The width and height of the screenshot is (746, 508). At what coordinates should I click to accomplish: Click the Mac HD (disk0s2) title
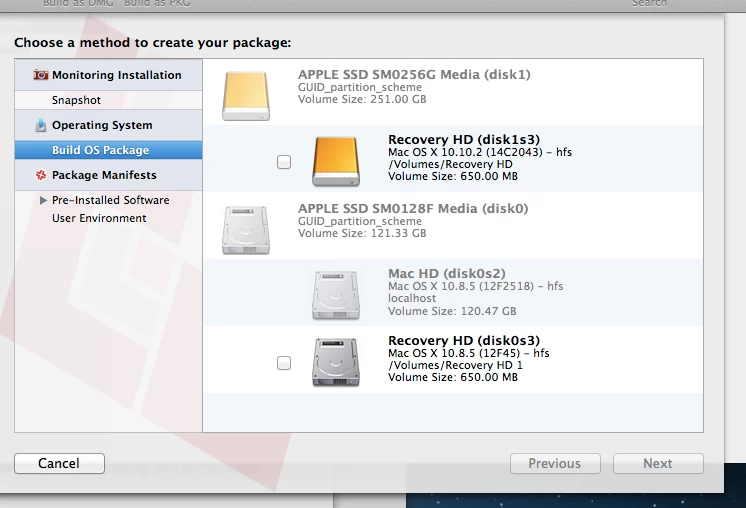tap(447, 274)
